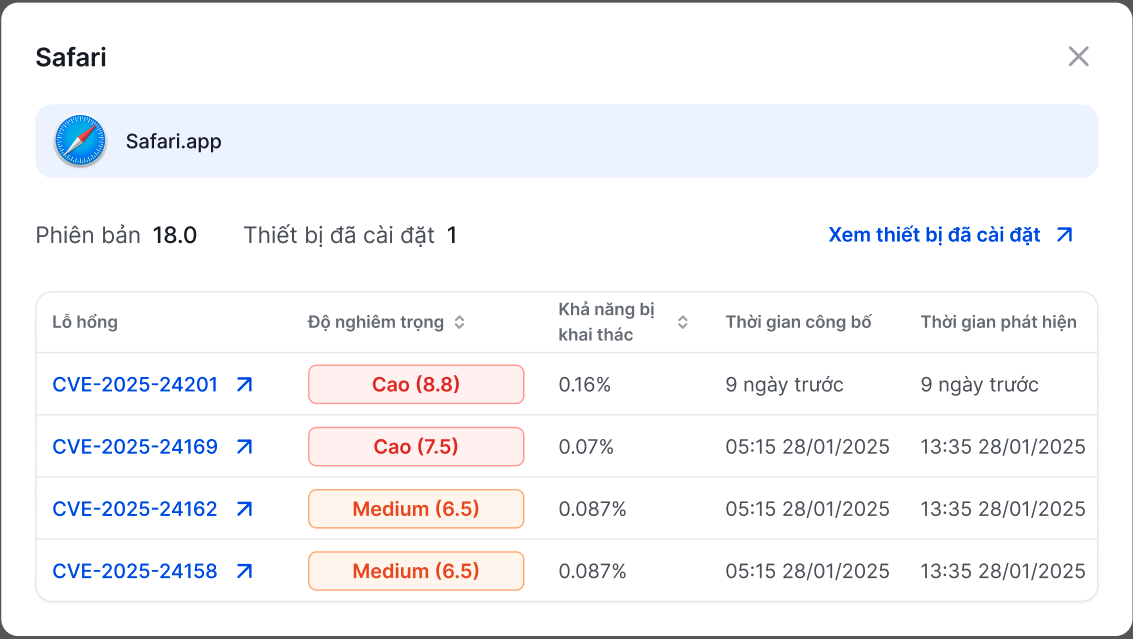Click the Lỗ hổng column header
Image resolution: width=1133 pixels, height=639 pixels.
pos(85,322)
